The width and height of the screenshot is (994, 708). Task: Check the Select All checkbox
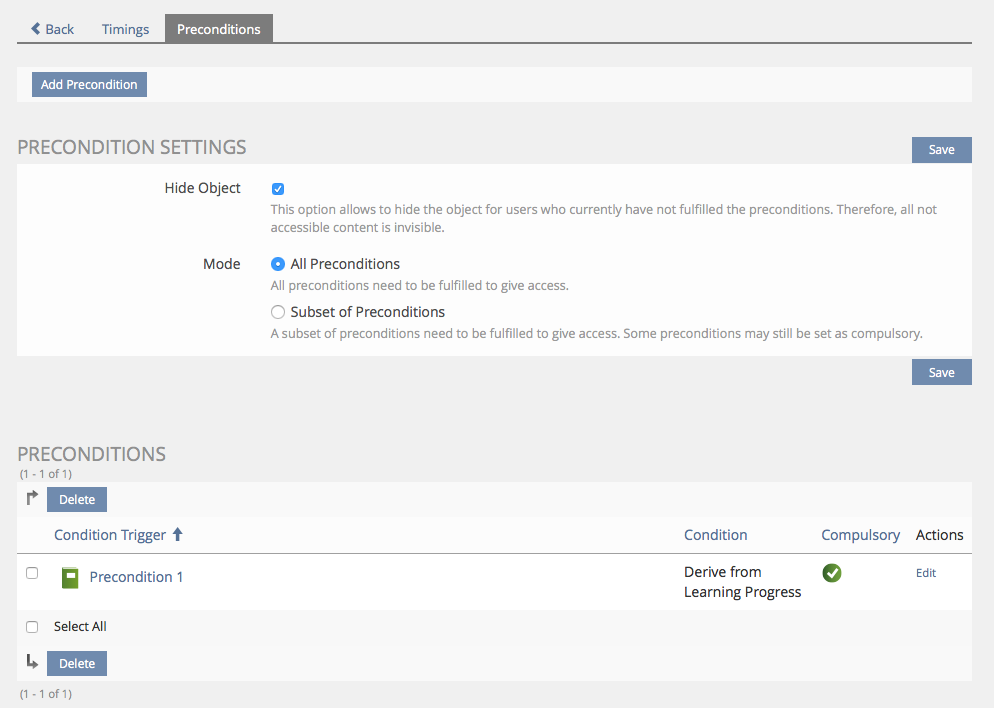coord(32,627)
